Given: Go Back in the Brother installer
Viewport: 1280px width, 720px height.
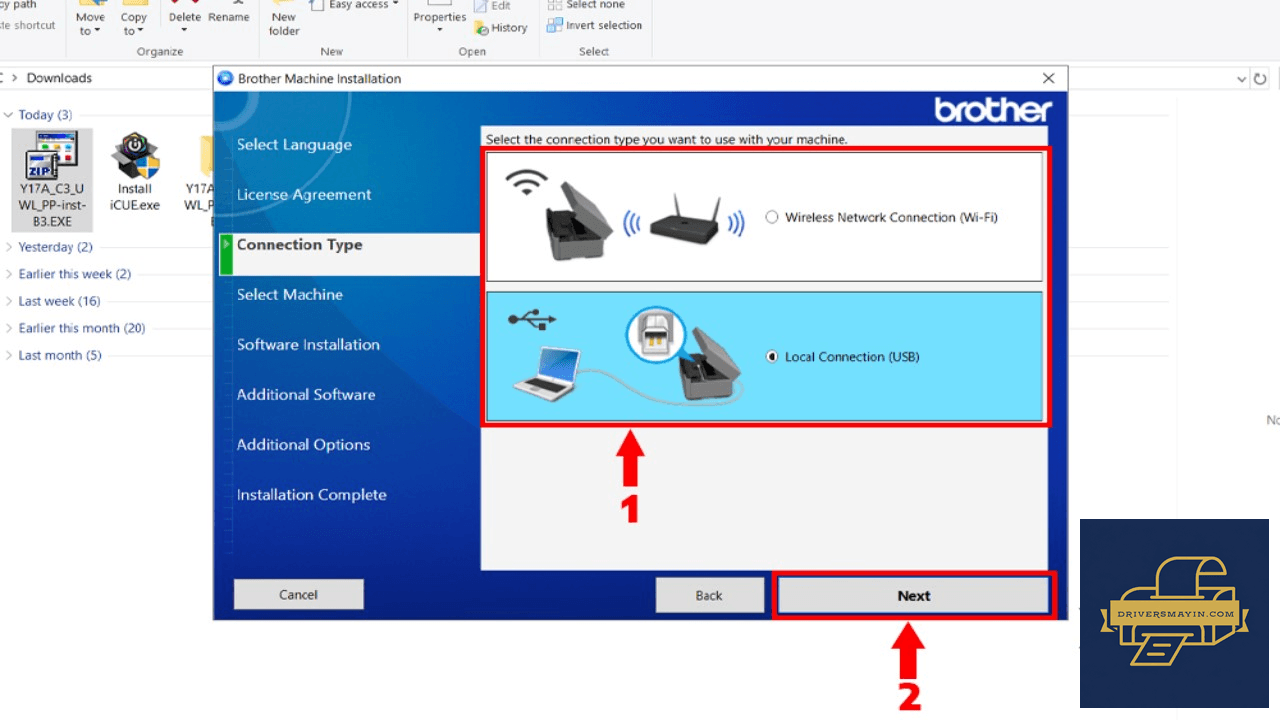Looking at the screenshot, I should (x=708, y=595).
